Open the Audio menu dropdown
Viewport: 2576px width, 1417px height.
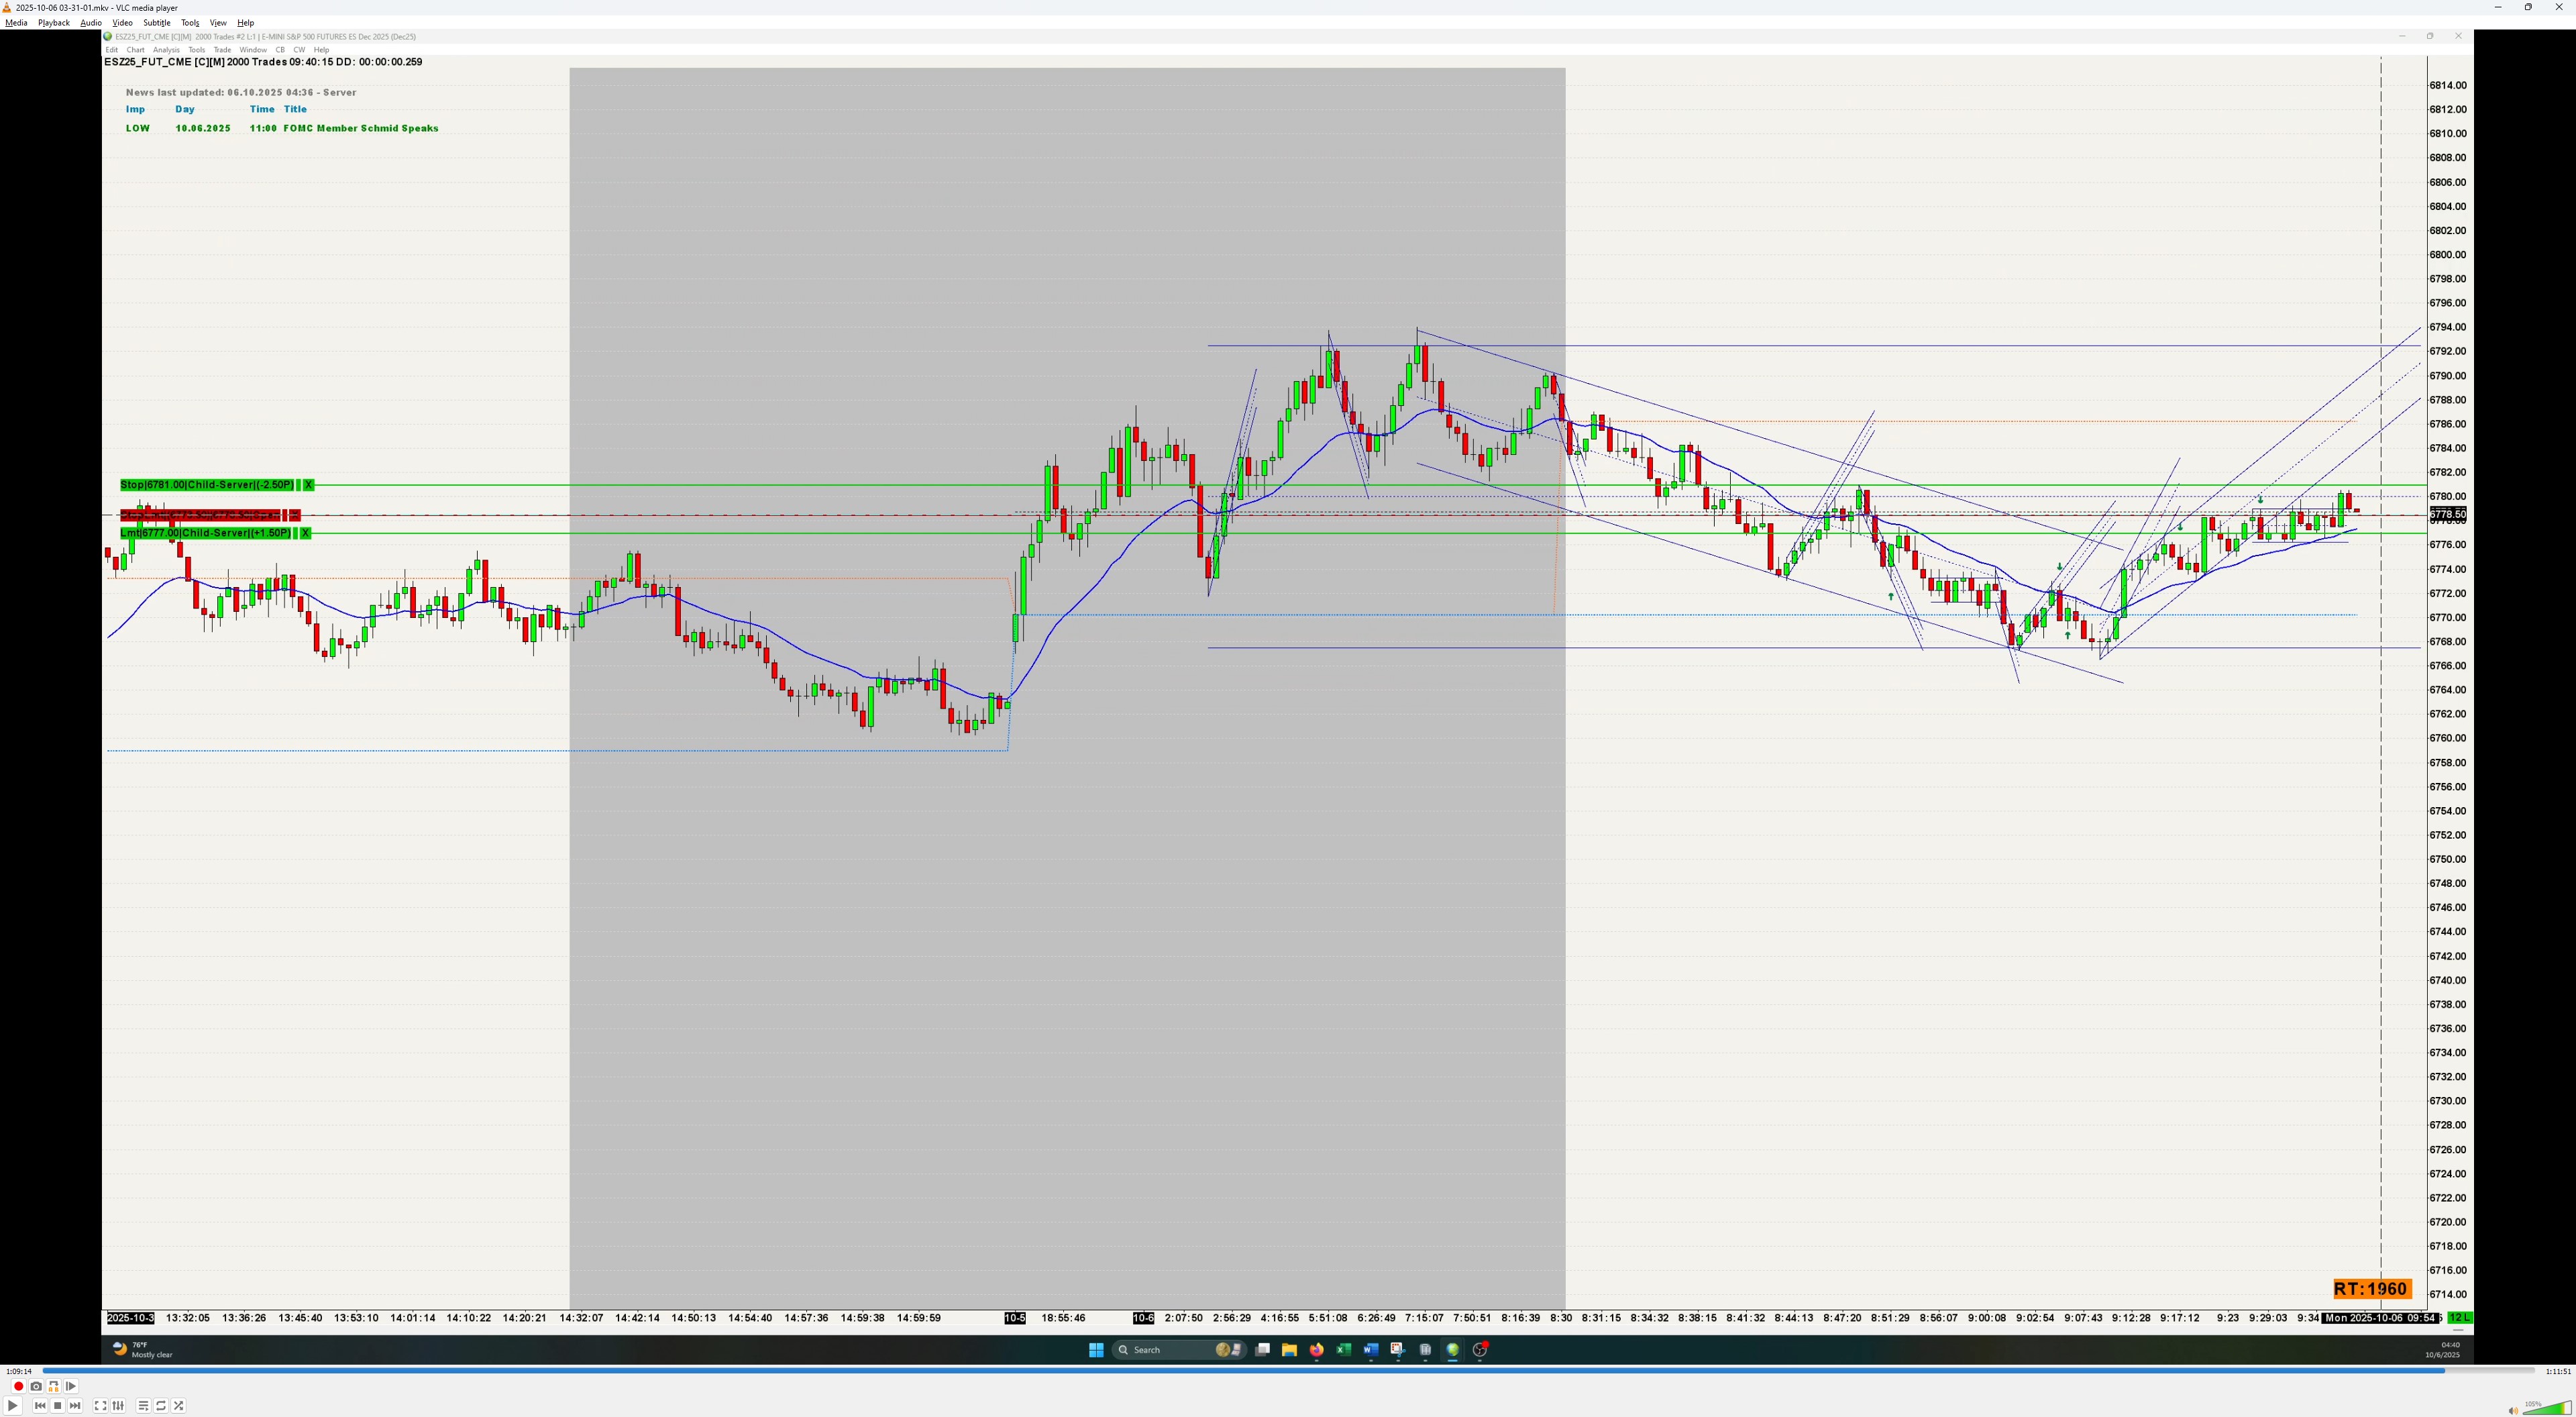90,22
